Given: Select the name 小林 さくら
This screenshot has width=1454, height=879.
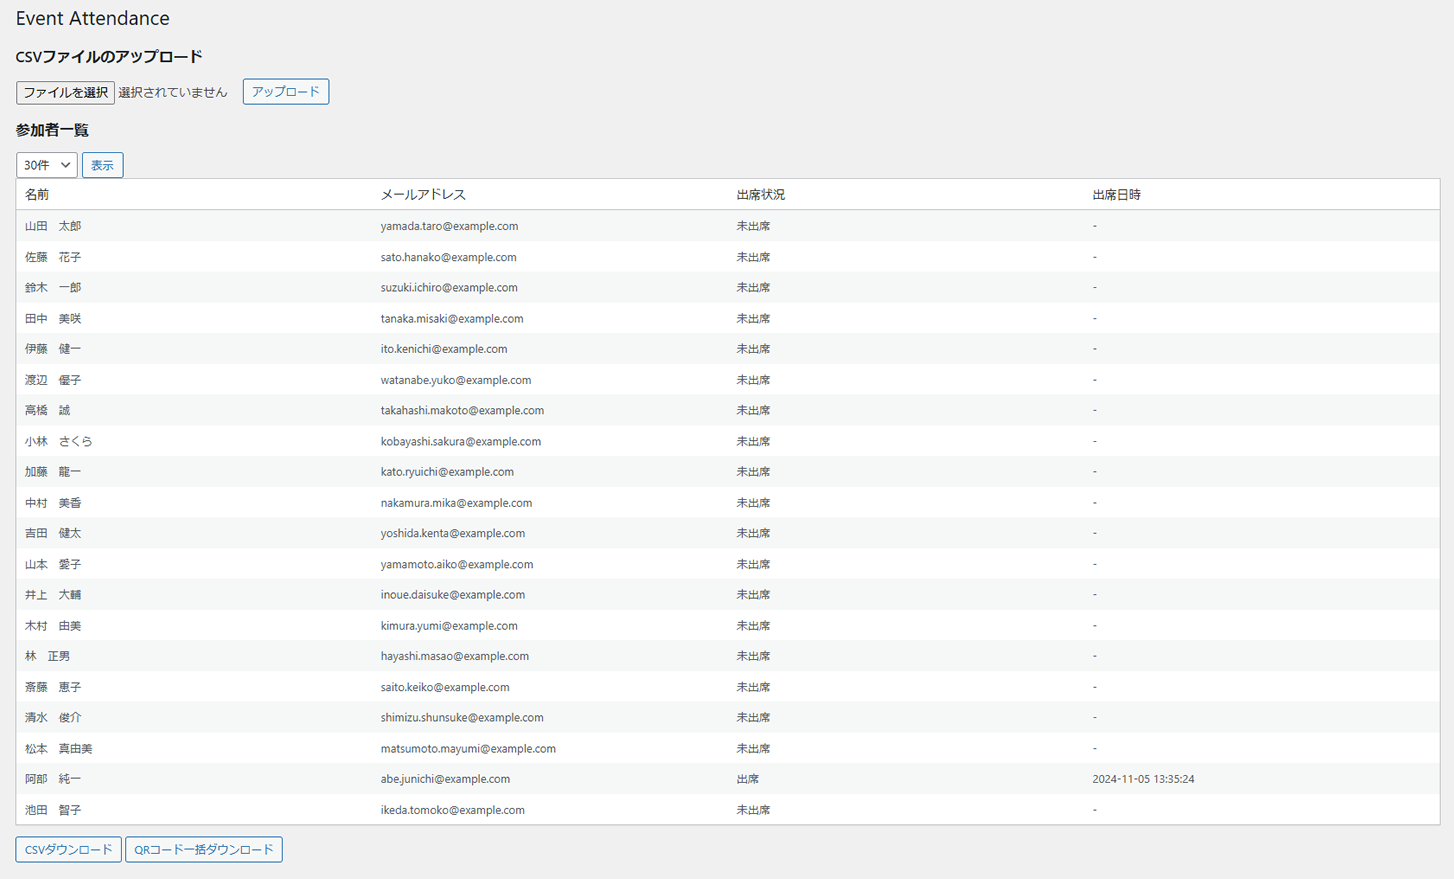Looking at the screenshot, I should coord(58,441).
